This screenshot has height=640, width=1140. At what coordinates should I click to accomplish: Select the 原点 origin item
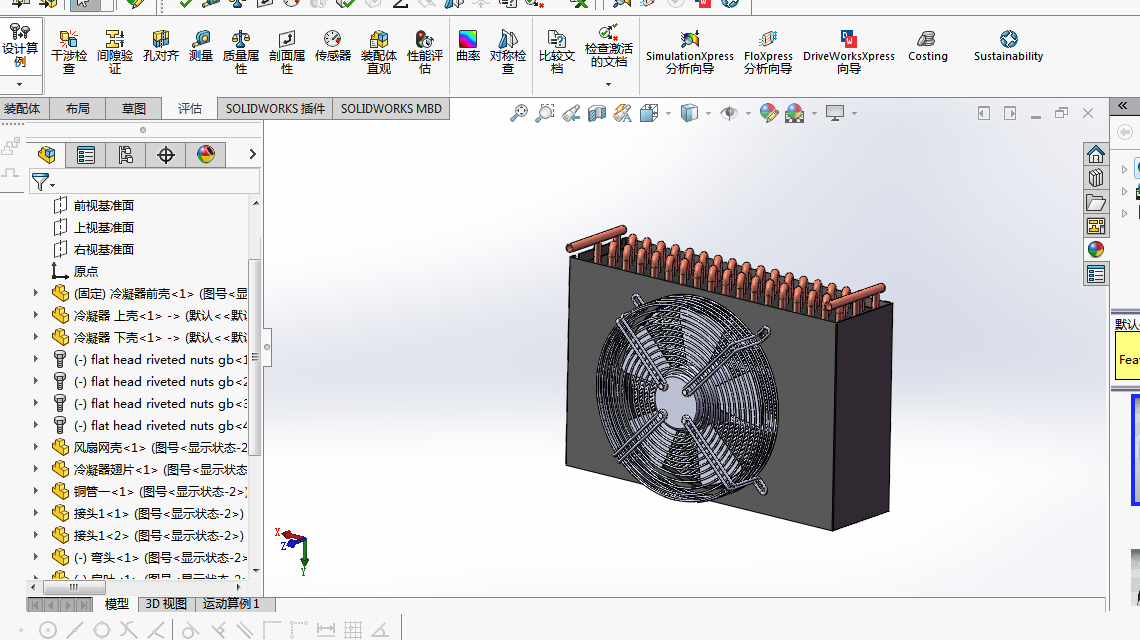click(x=86, y=271)
